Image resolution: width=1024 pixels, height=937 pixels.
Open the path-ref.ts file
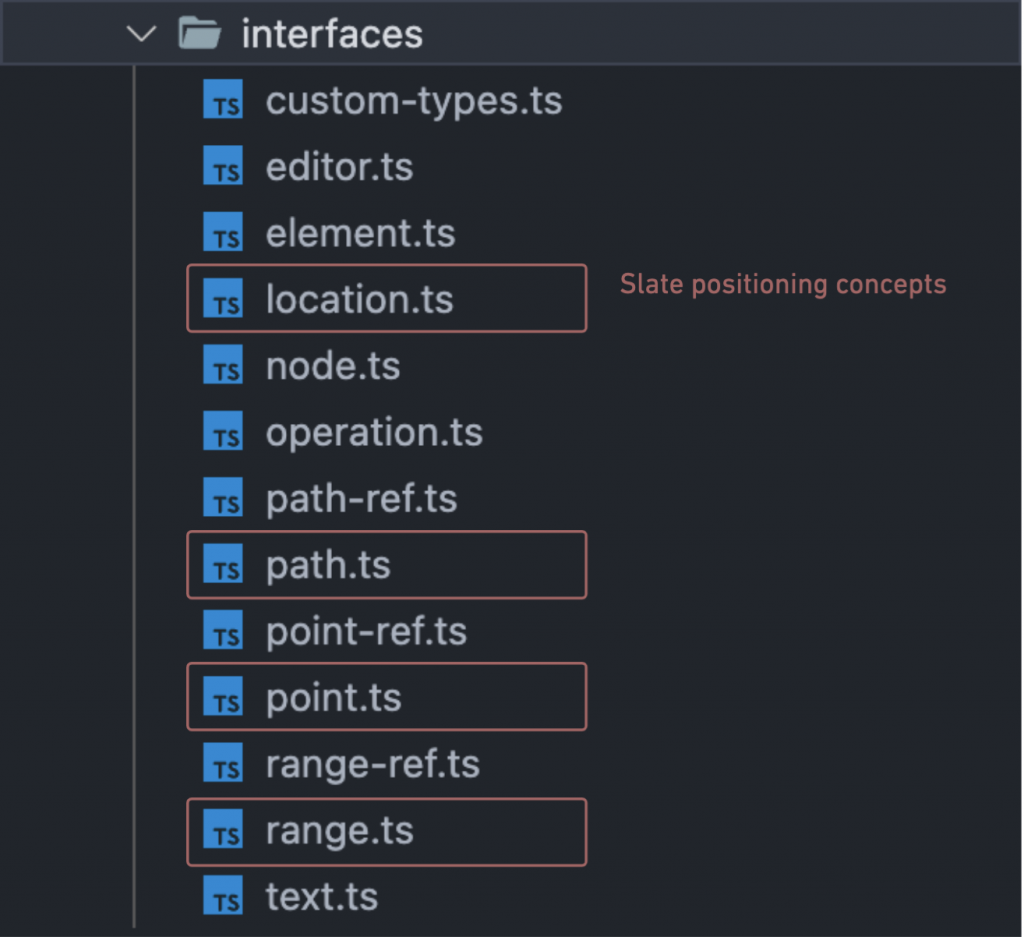[361, 498]
